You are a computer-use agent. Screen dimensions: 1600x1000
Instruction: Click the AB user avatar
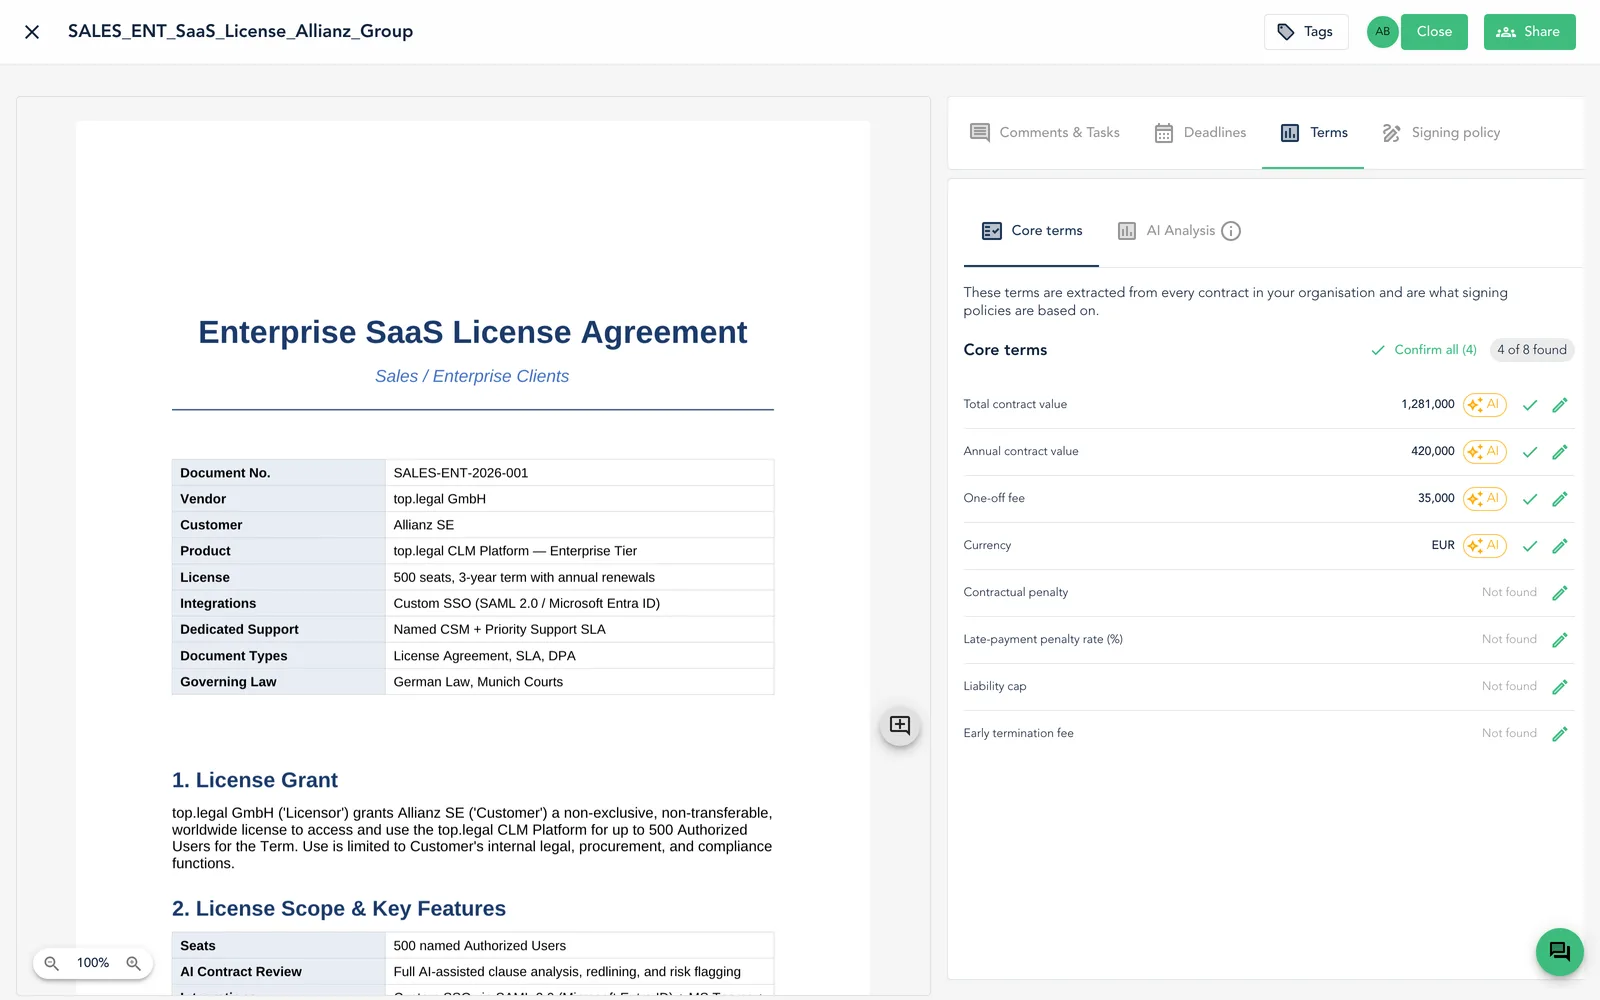(x=1382, y=32)
